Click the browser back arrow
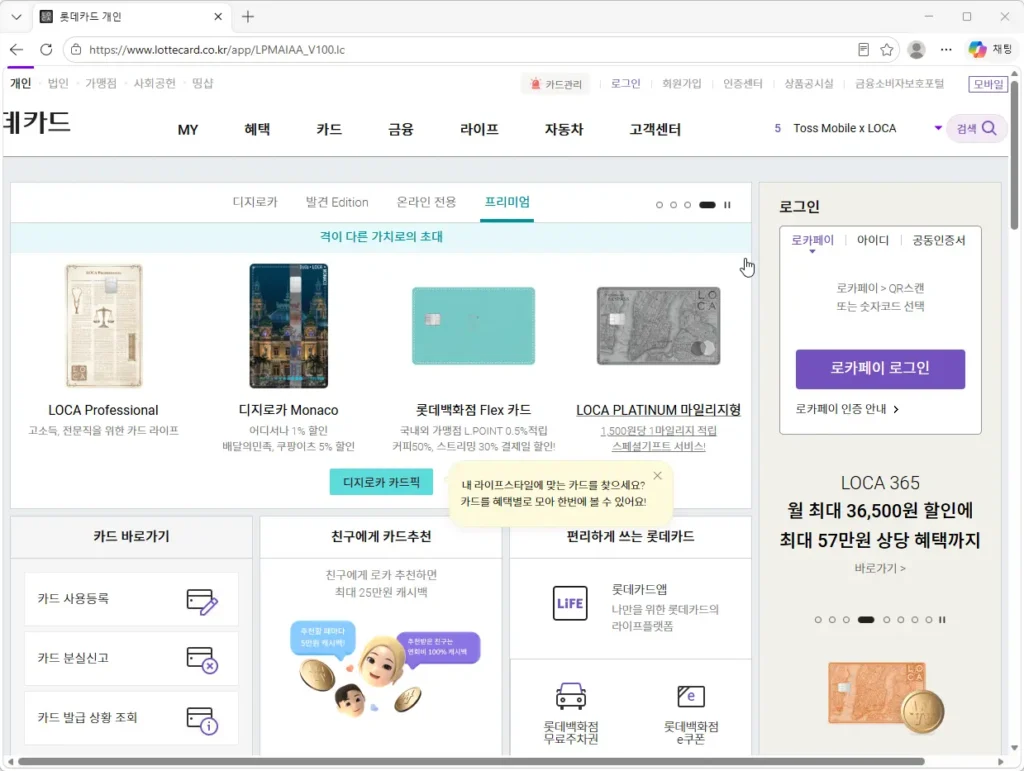Viewport: 1024px width, 771px height. tap(16, 50)
